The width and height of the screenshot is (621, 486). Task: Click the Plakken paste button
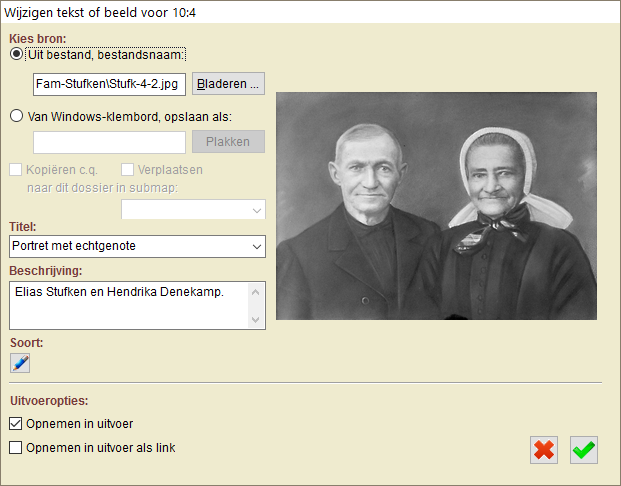tap(229, 142)
